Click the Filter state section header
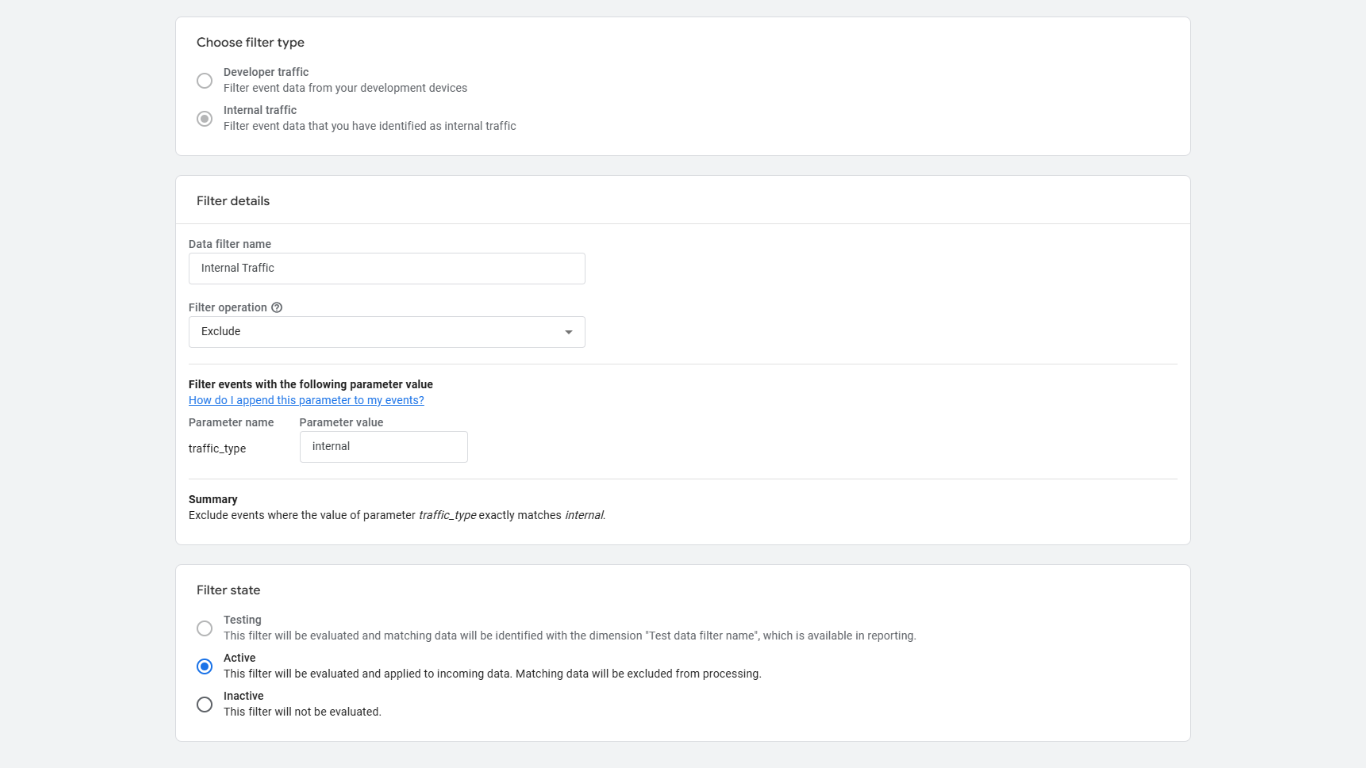This screenshot has width=1366, height=768. (228, 590)
